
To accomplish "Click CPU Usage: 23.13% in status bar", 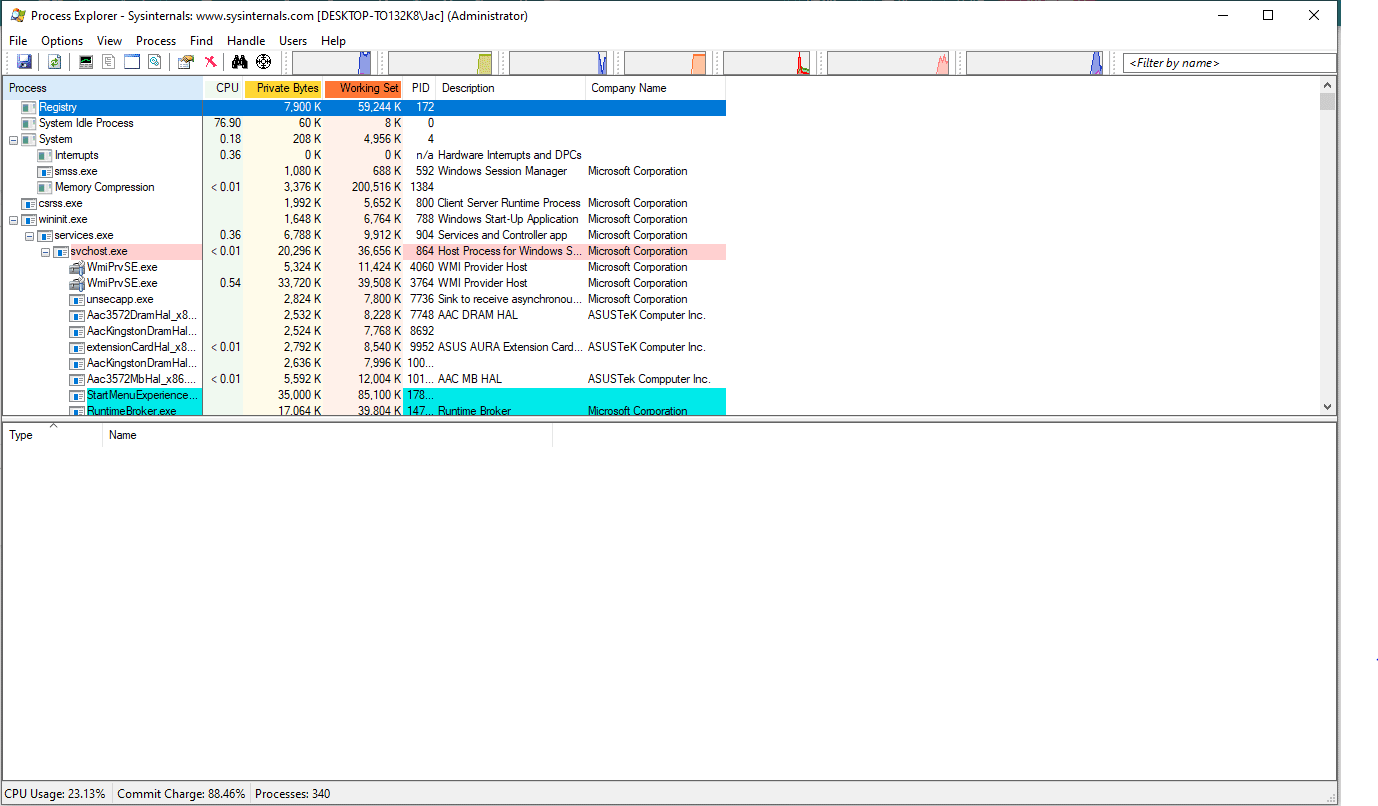I will tap(55, 794).
